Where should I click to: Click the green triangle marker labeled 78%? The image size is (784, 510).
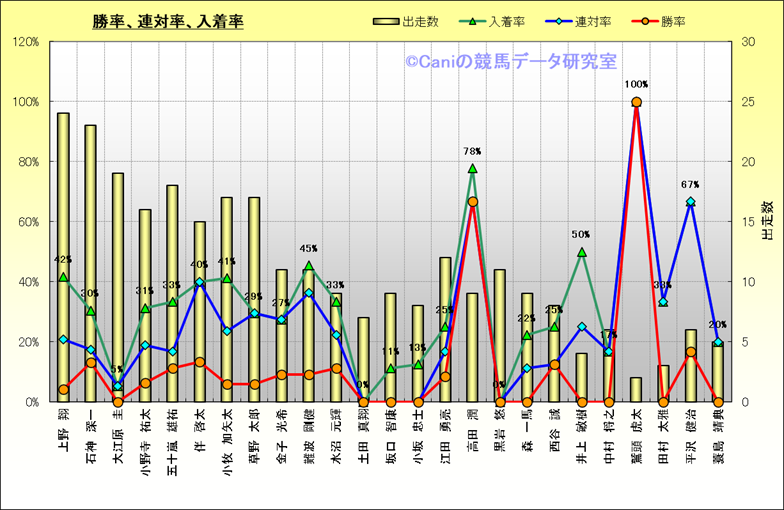click(x=472, y=169)
